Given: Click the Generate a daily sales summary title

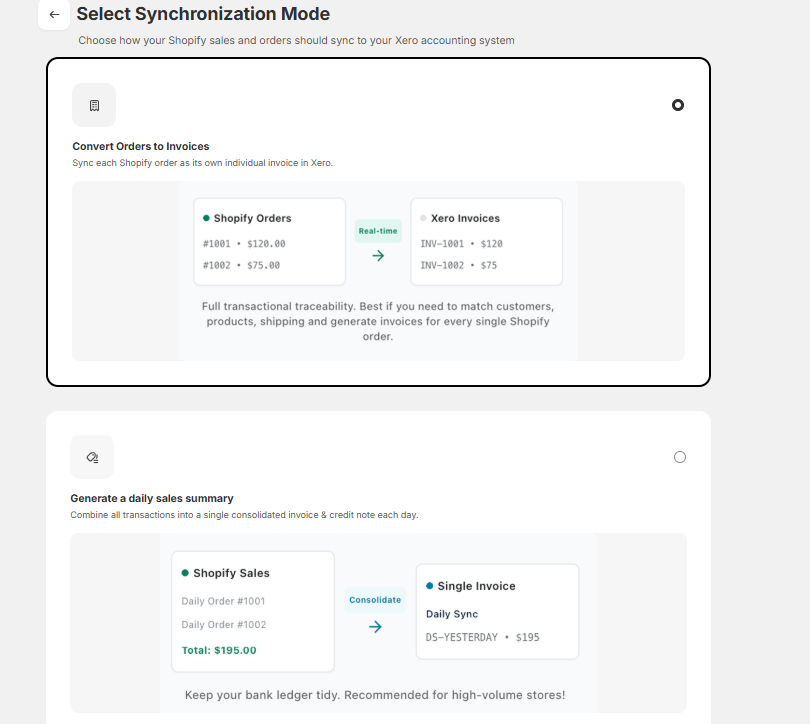Looking at the screenshot, I should (x=152, y=498).
